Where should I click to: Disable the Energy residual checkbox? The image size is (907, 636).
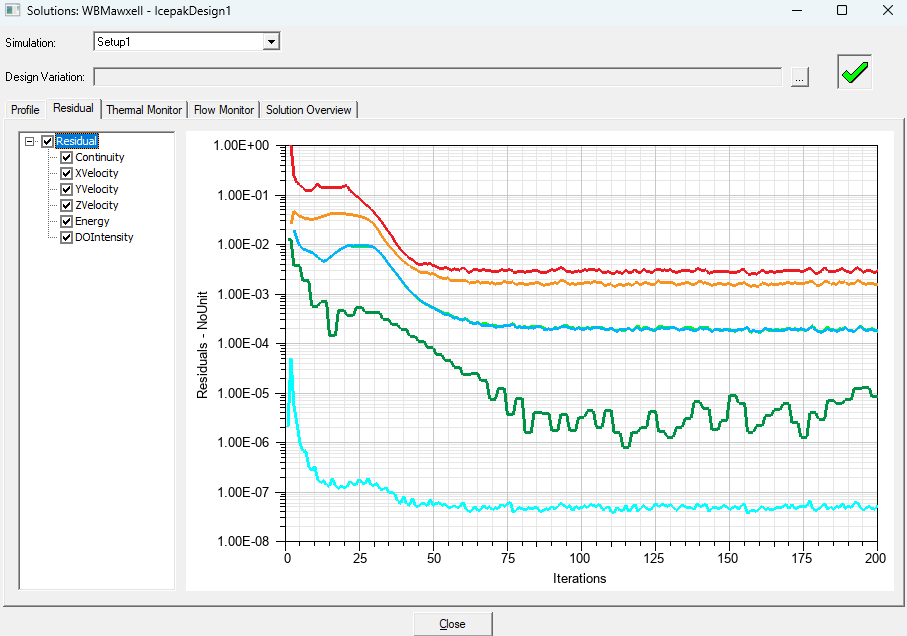click(x=67, y=221)
